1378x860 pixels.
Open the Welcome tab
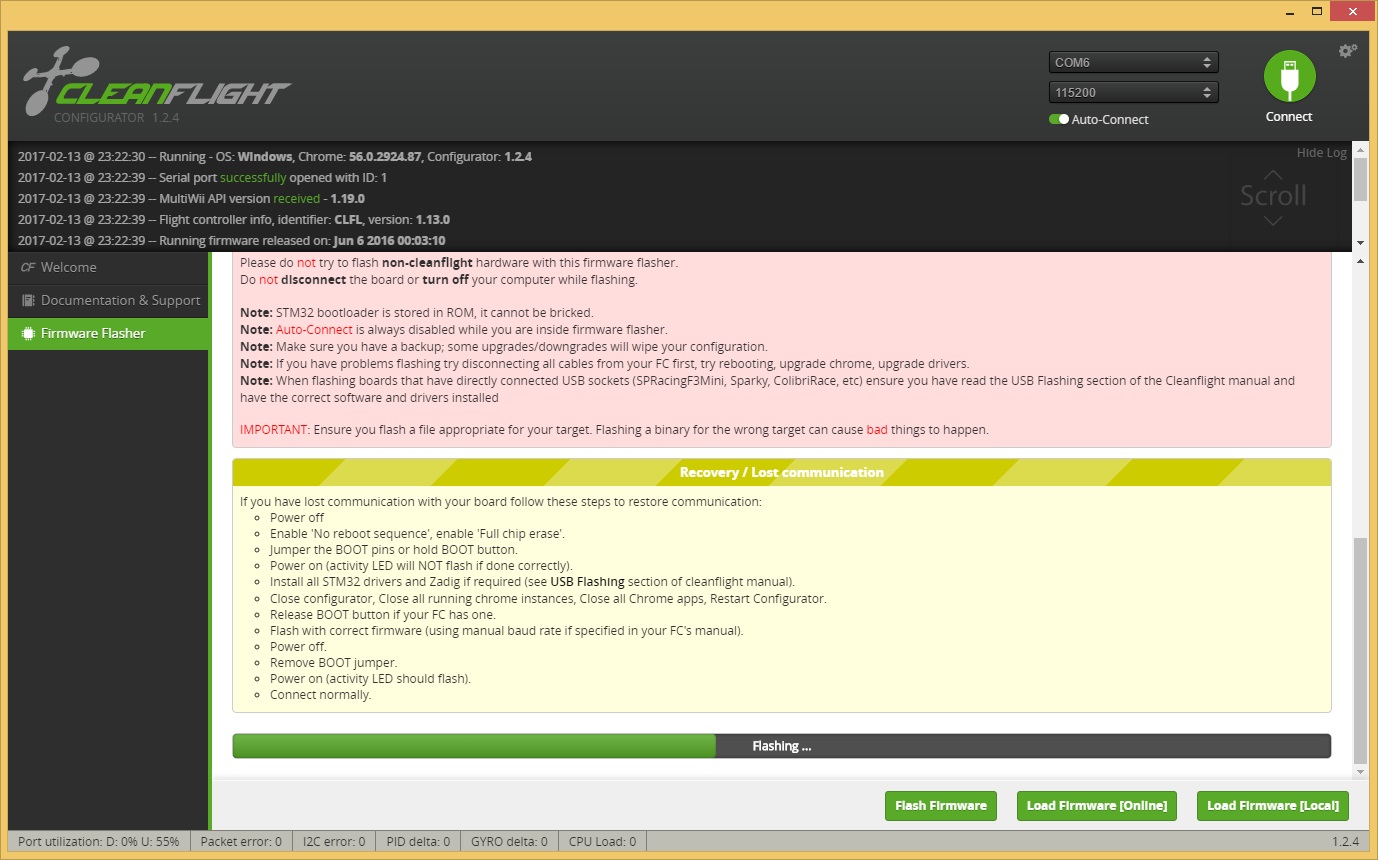[x=108, y=267]
